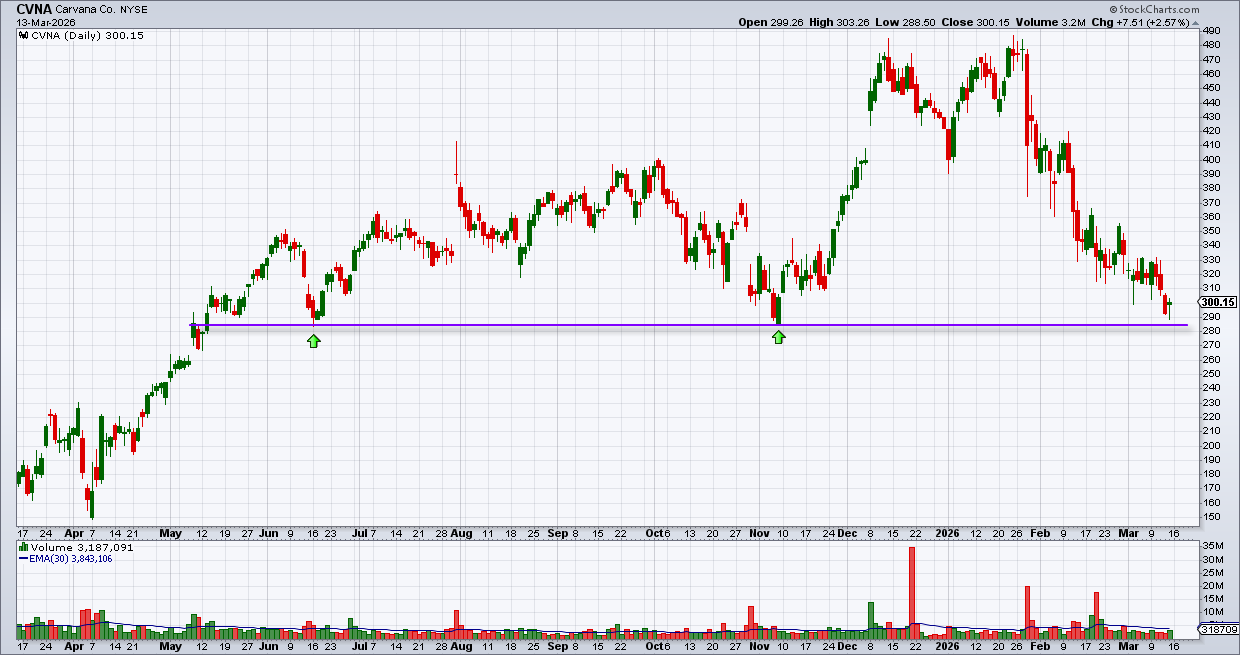This screenshot has height=655, width=1240.
Task: Click the Dec label on the volume panel's bottom axis
Action: [x=848, y=647]
